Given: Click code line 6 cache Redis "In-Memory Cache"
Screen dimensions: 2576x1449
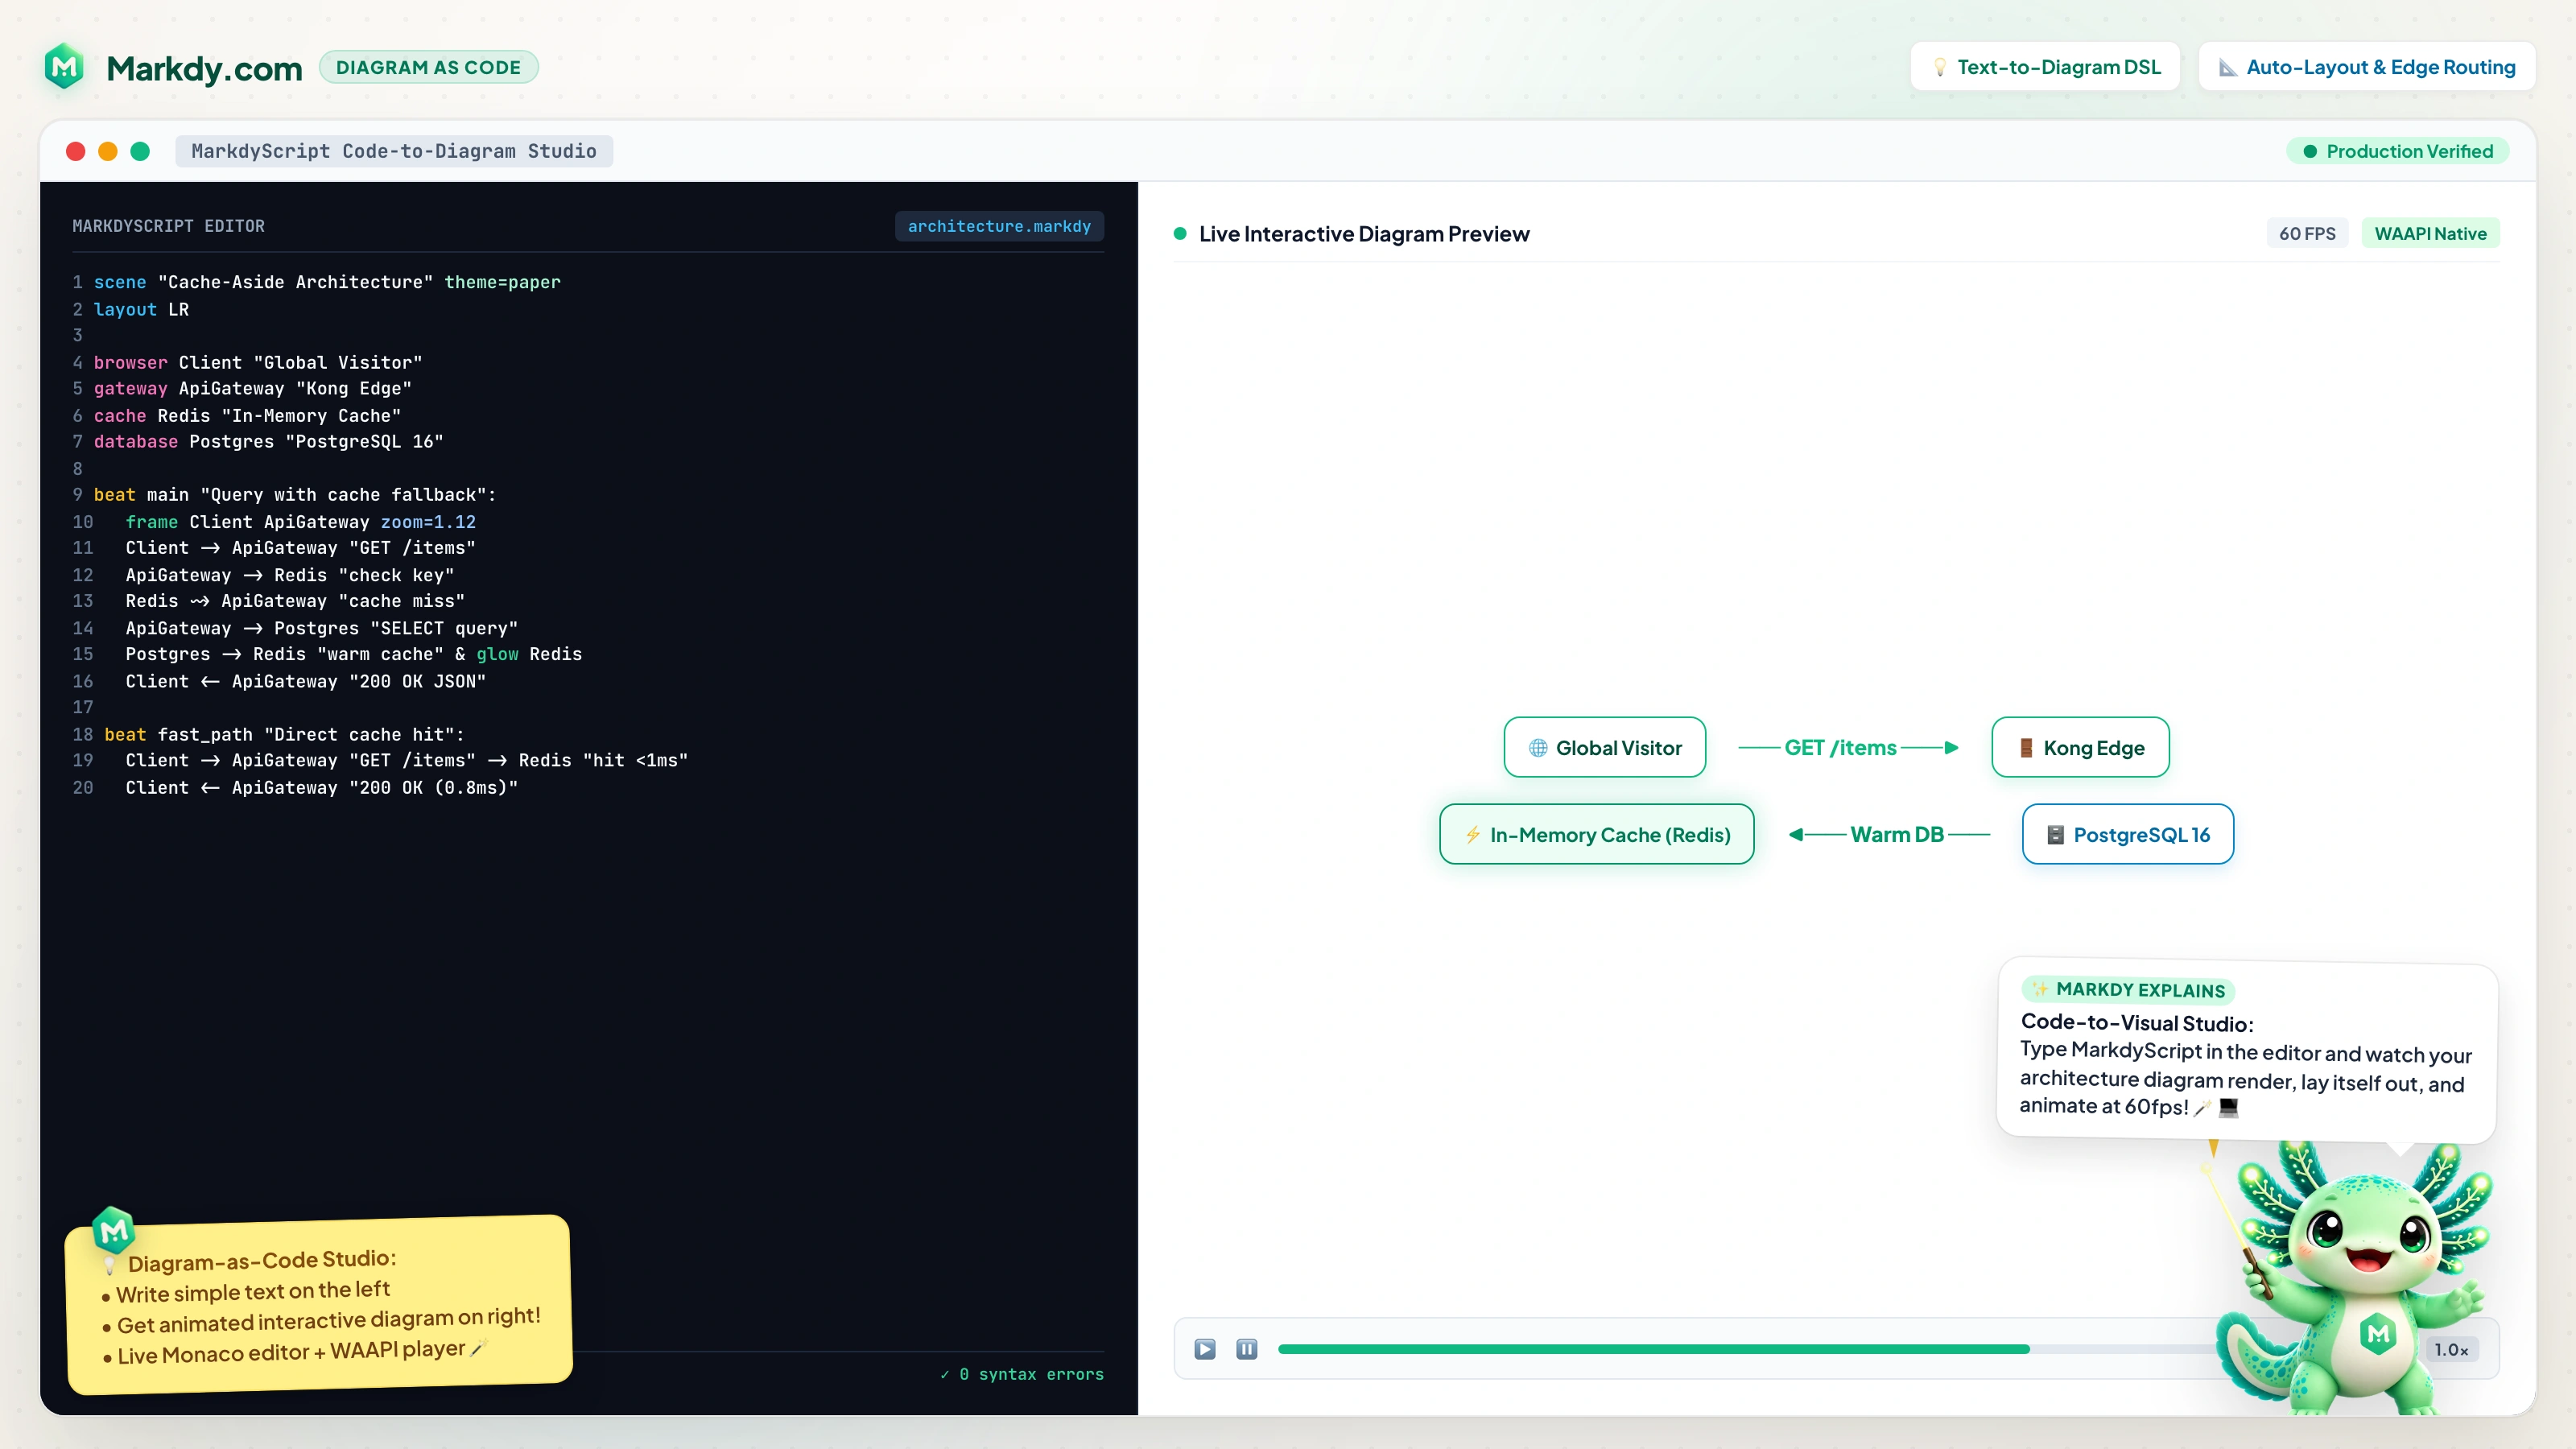Looking at the screenshot, I should [x=247, y=415].
